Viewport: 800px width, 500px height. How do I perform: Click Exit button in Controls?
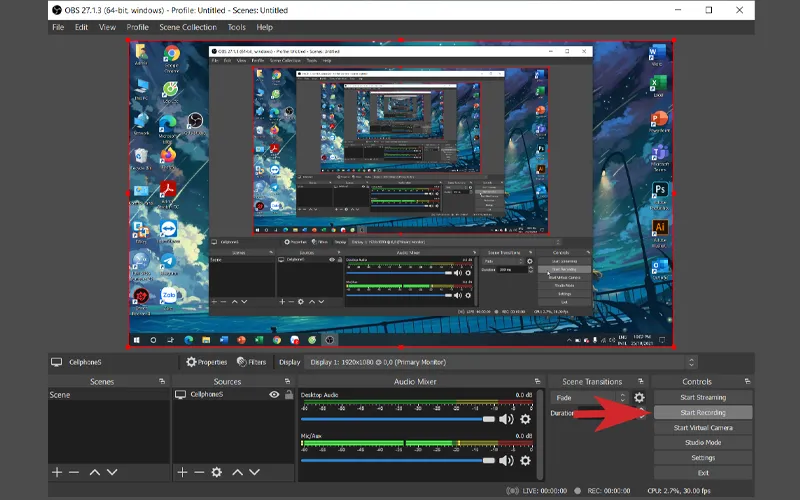point(703,473)
